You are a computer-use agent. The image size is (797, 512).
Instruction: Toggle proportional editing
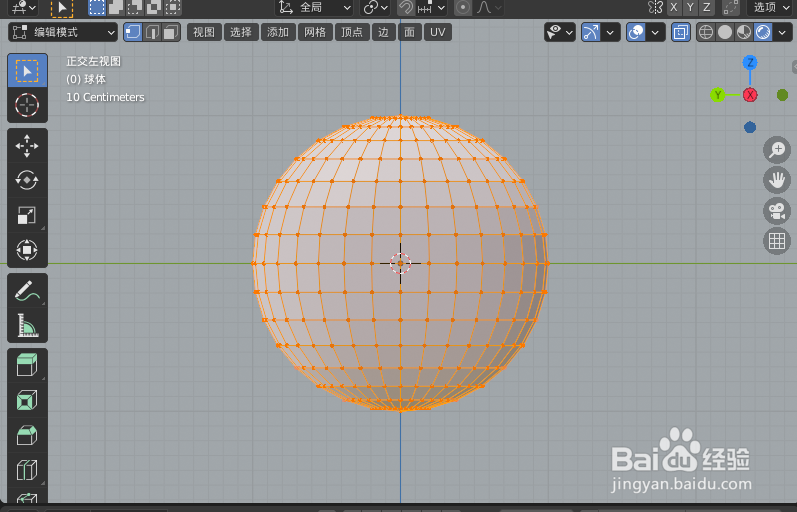click(x=463, y=8)
